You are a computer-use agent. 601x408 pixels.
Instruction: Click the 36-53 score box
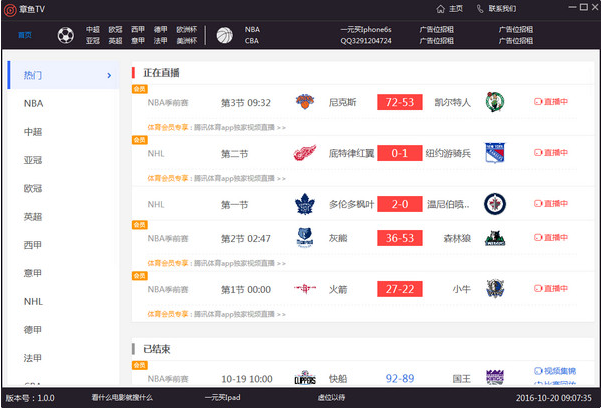pos(400,238)
